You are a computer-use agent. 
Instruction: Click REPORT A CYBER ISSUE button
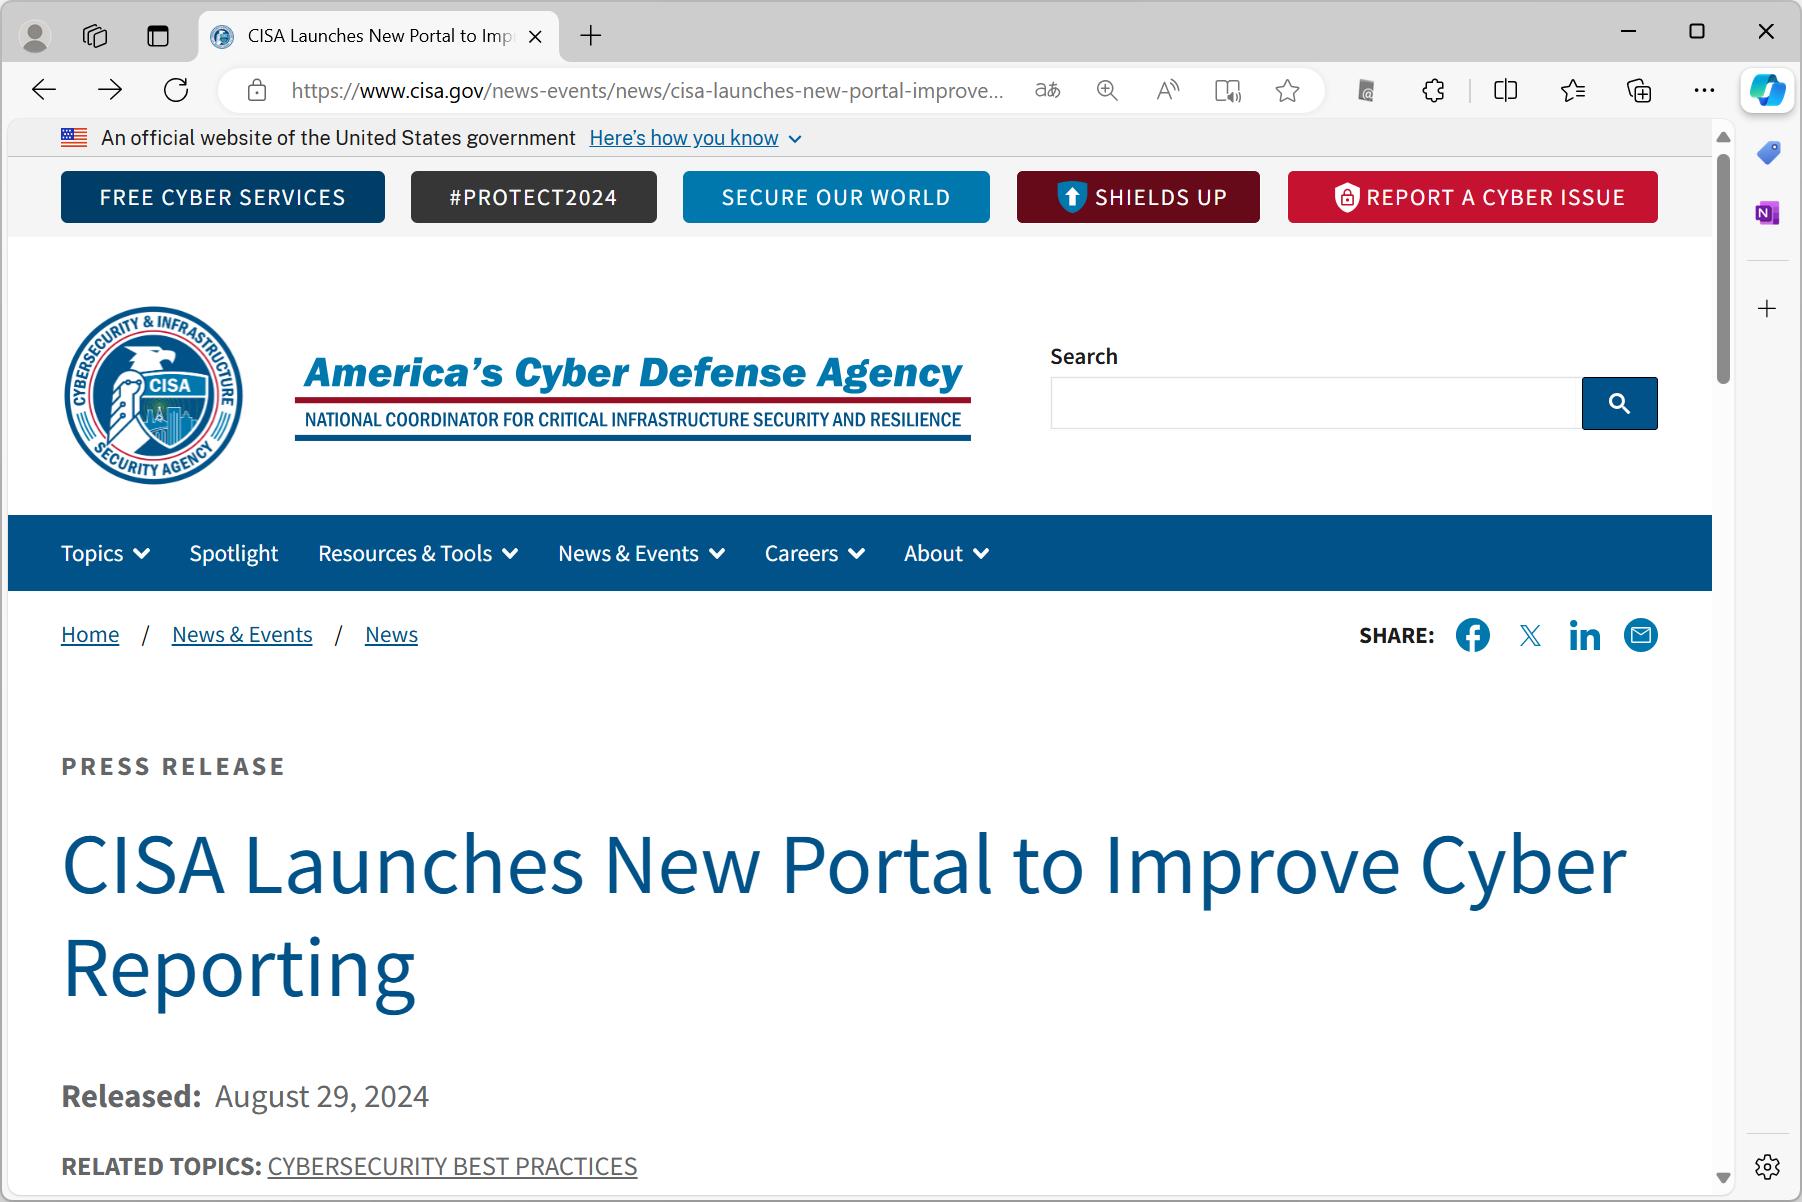pyautogui.click(x=1473, y=197)
